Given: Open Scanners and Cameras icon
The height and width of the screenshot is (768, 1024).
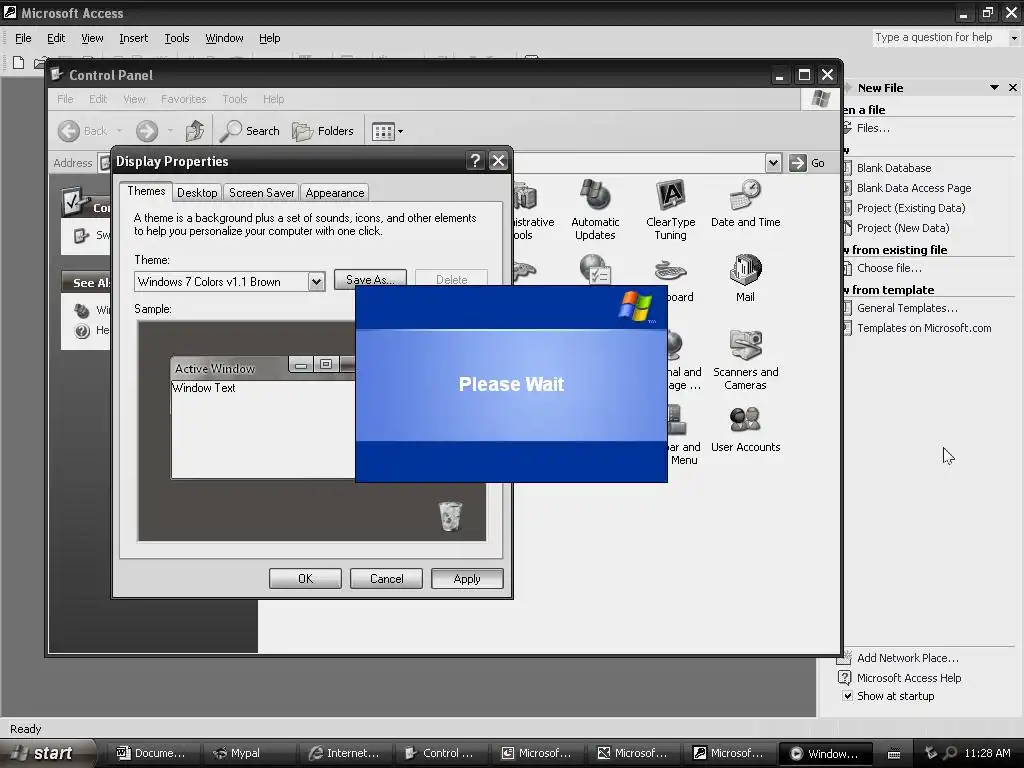Looking at the screenshot, I should coord(745,360).
